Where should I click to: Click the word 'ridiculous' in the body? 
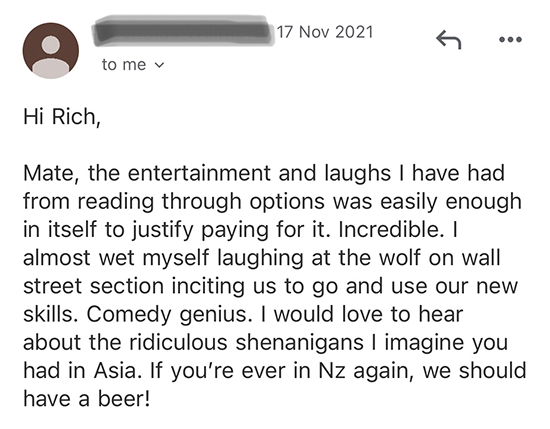178,342
